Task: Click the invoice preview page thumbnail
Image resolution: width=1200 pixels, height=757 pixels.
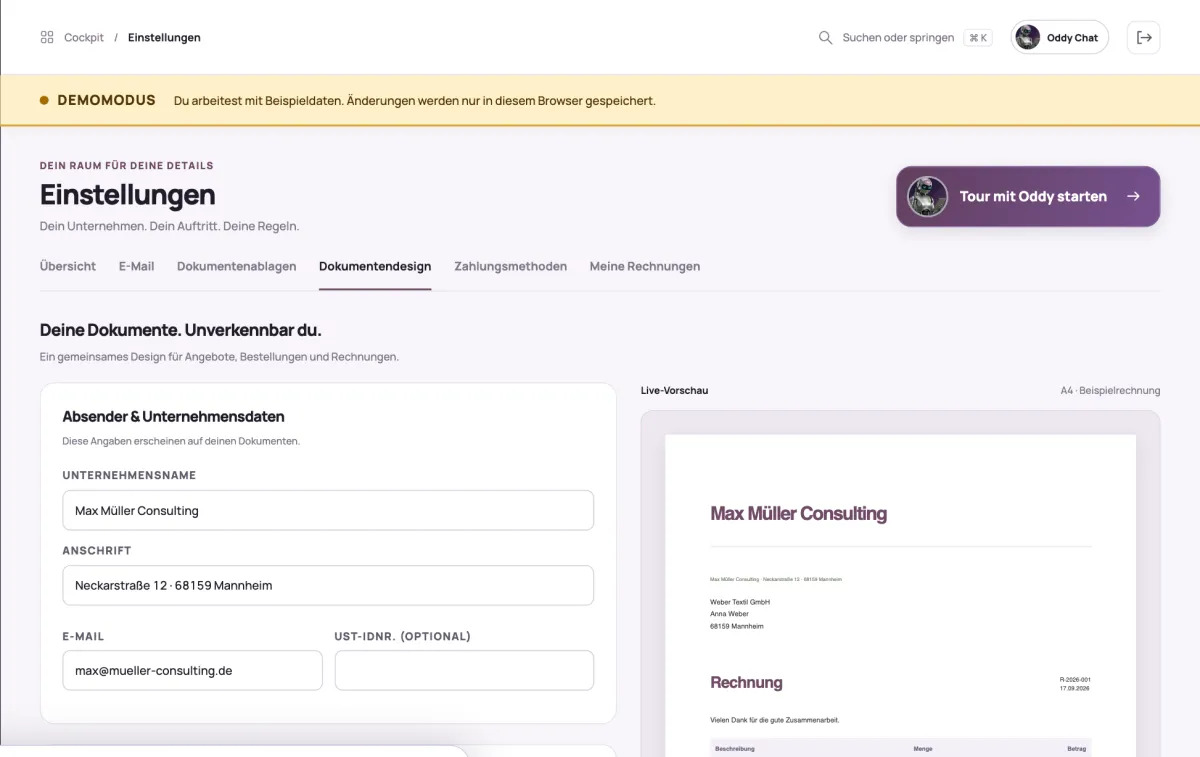Action: click(900, 595)
